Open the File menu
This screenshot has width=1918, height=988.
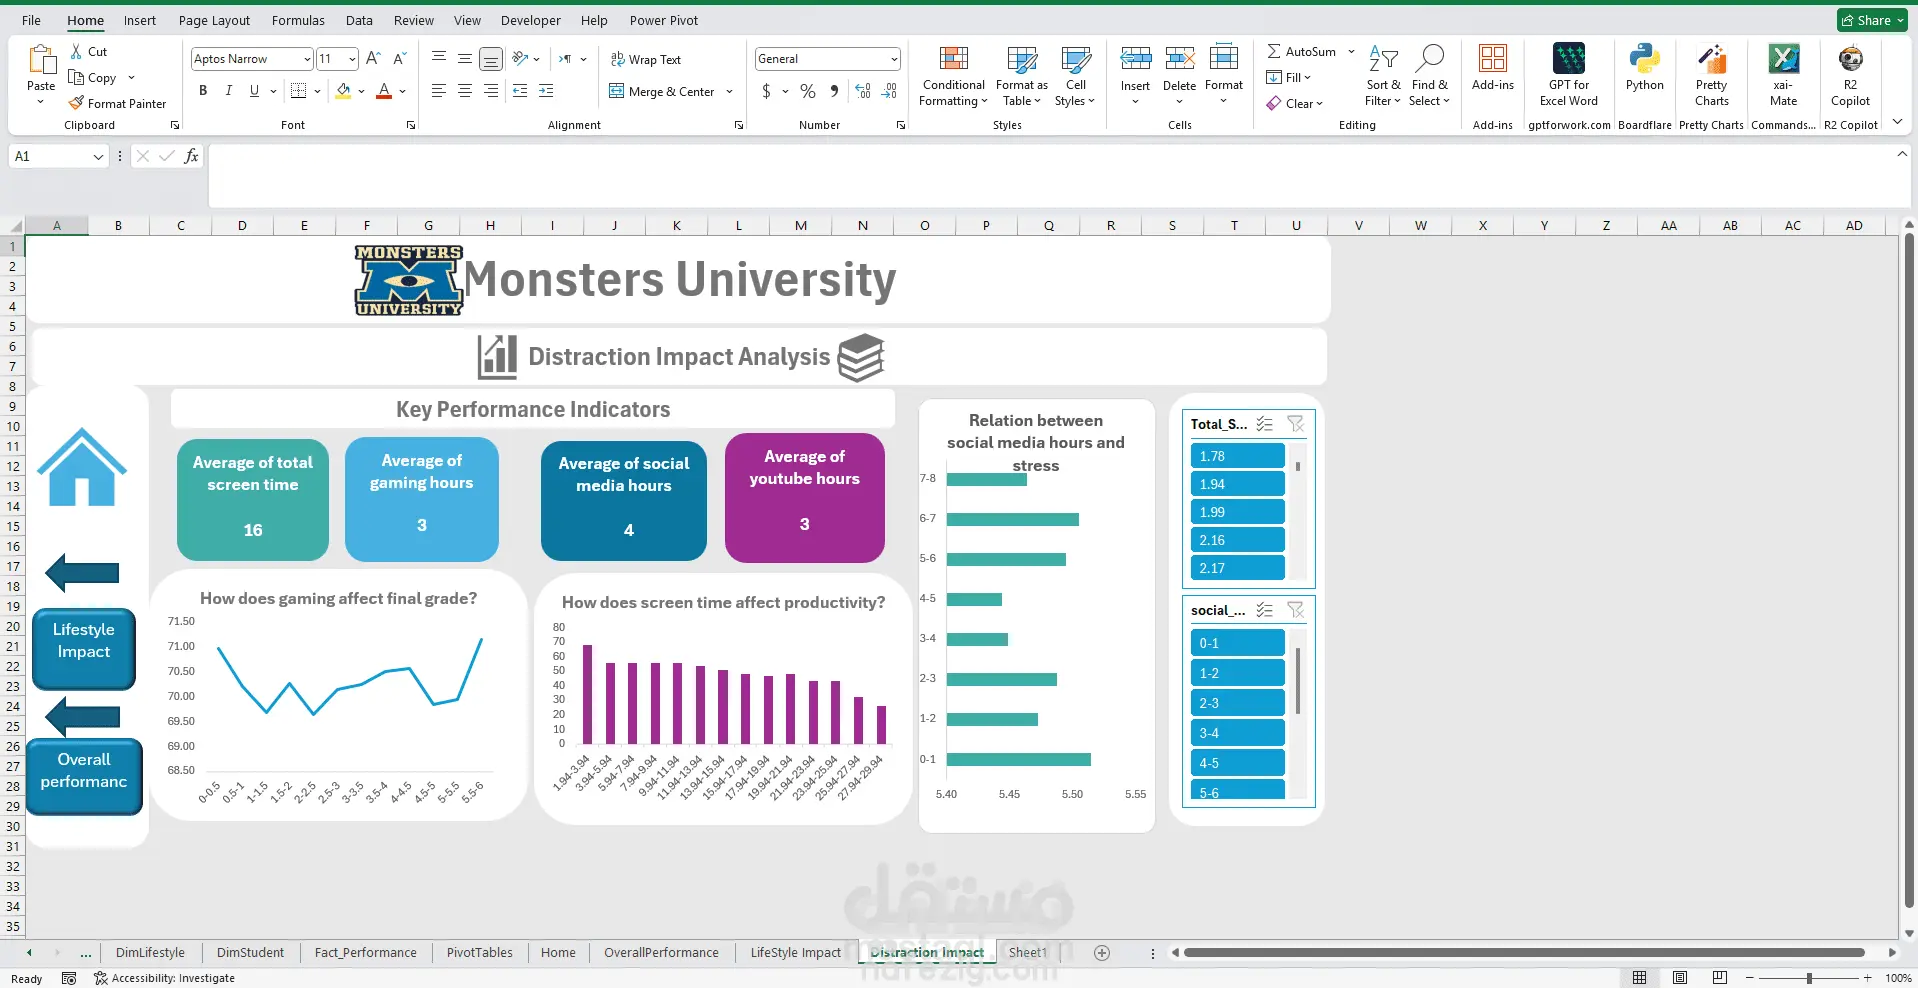pos(31,20)
